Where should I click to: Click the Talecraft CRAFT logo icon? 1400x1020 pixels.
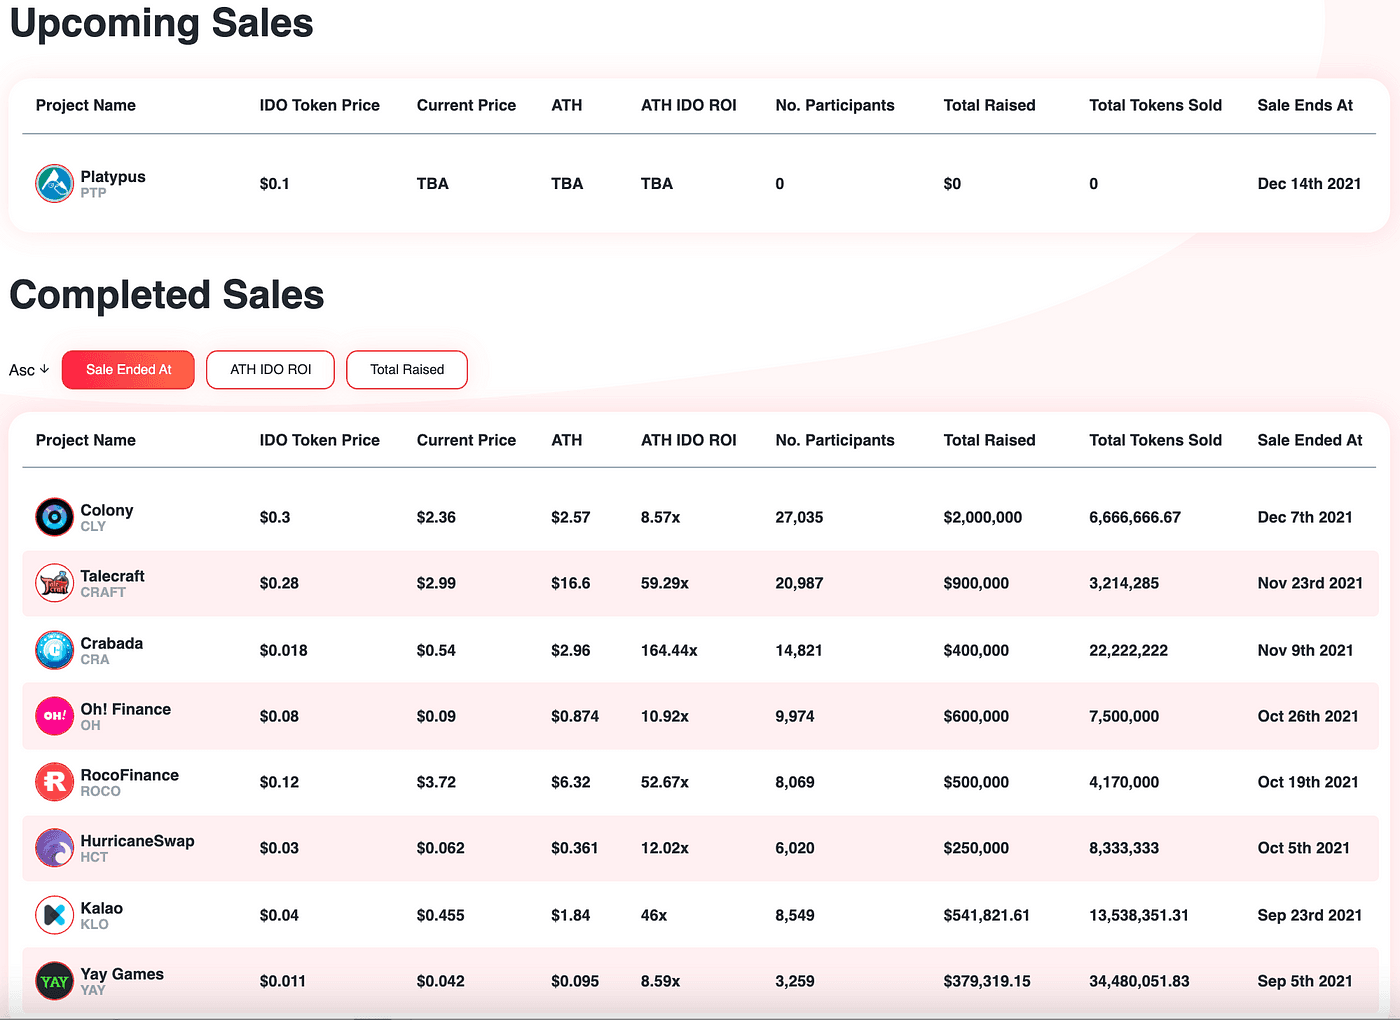[54, 583]
